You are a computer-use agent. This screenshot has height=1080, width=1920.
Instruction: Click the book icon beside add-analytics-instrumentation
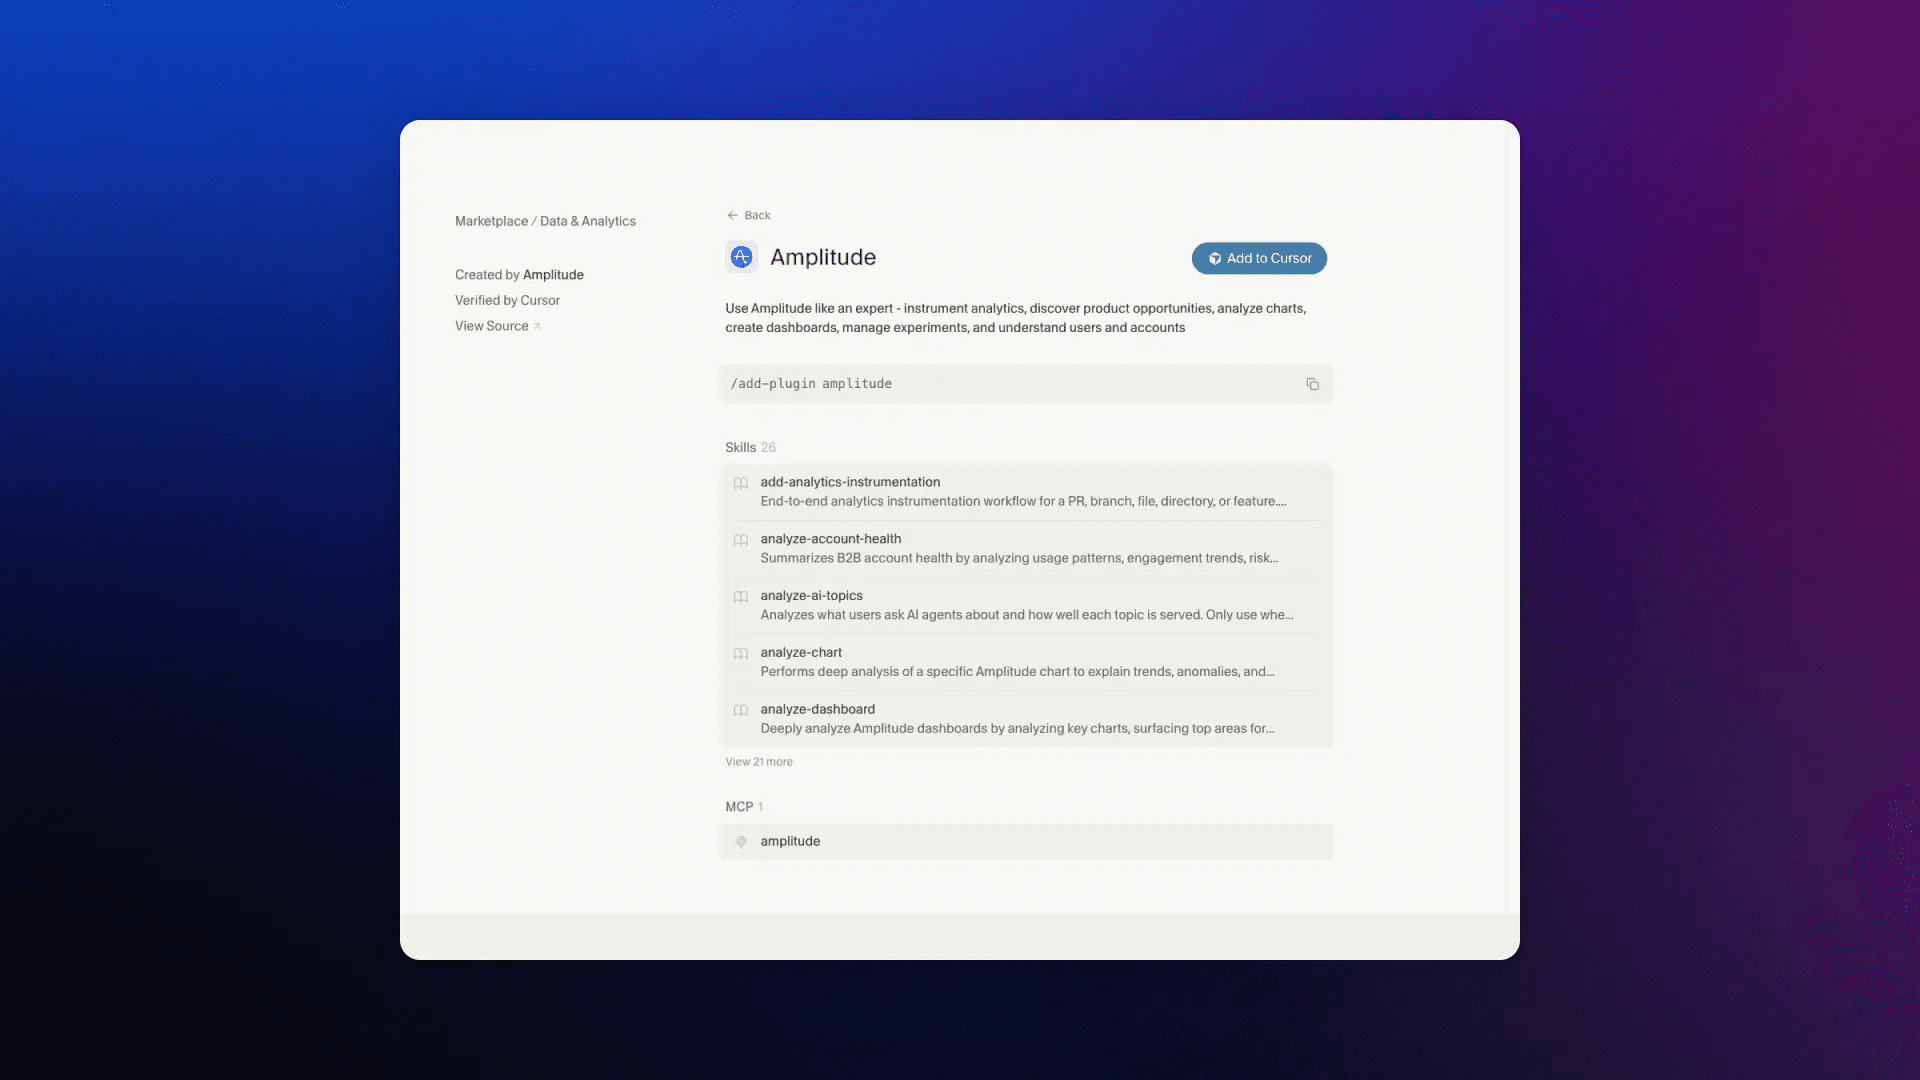pyautogui.click(x=741, y=483)
